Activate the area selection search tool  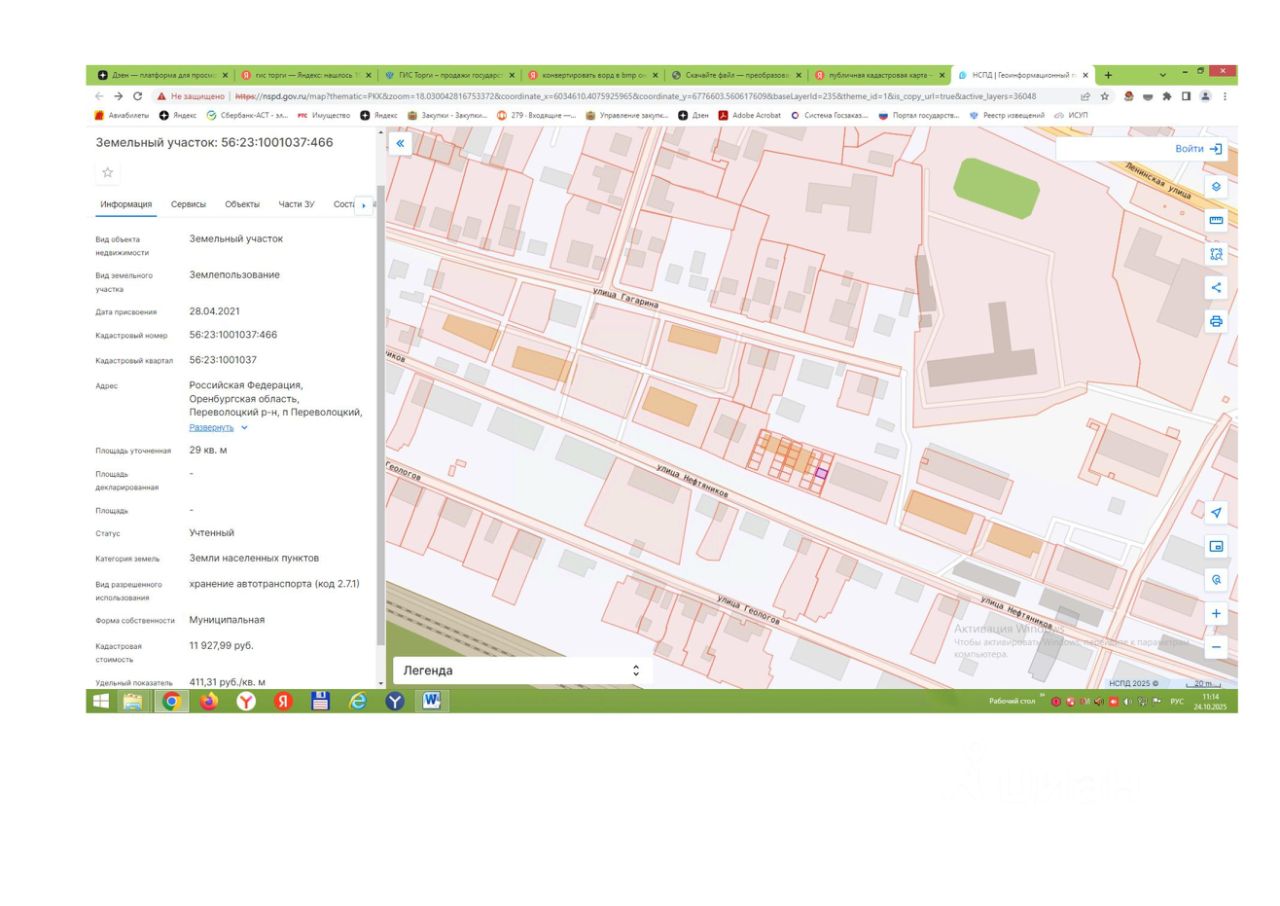point(1216,254)
